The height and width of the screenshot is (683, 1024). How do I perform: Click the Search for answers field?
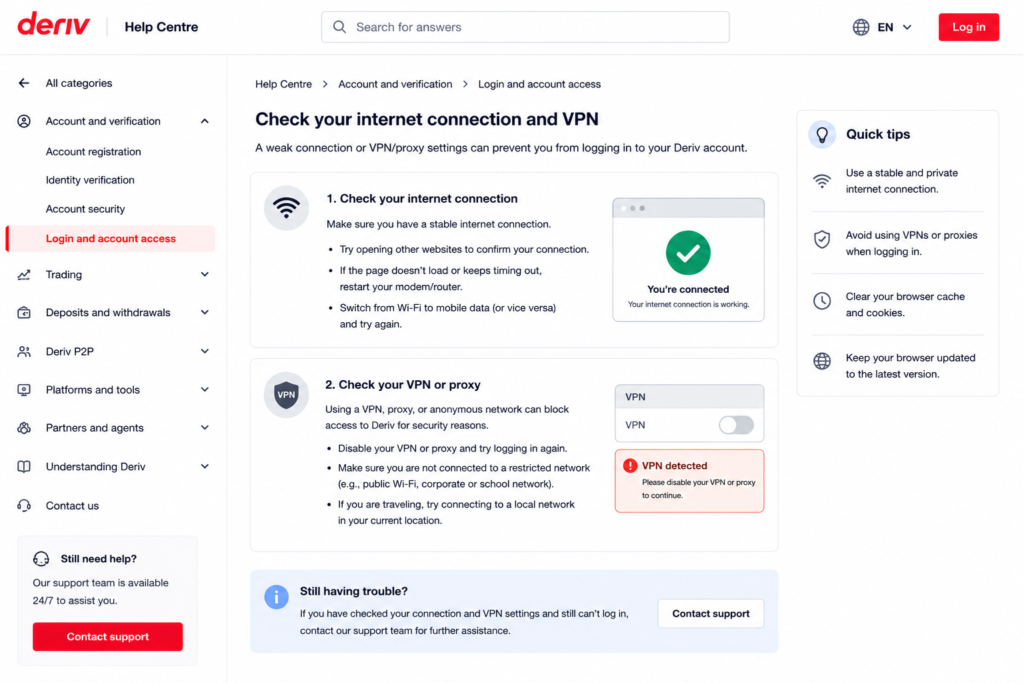coord(525,27)
